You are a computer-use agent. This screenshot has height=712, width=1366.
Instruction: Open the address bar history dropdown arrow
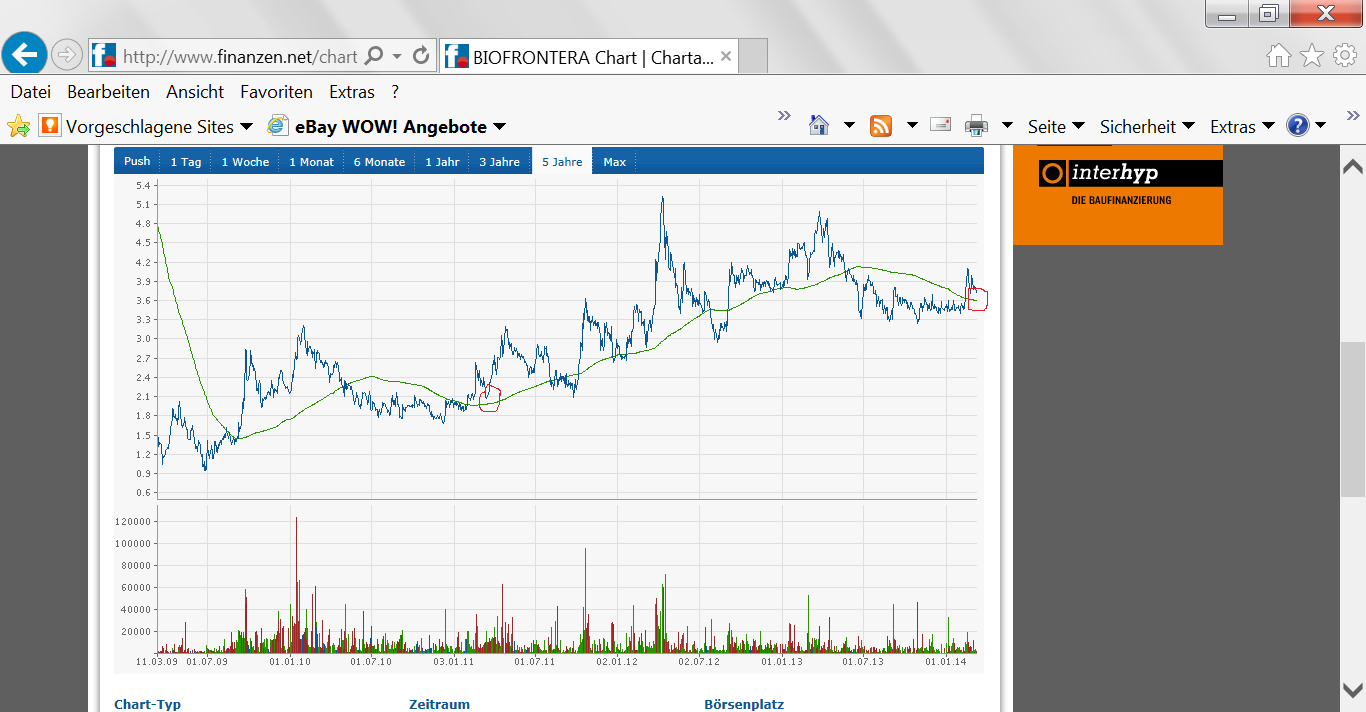pyautogui.click(x=397, y=56)
